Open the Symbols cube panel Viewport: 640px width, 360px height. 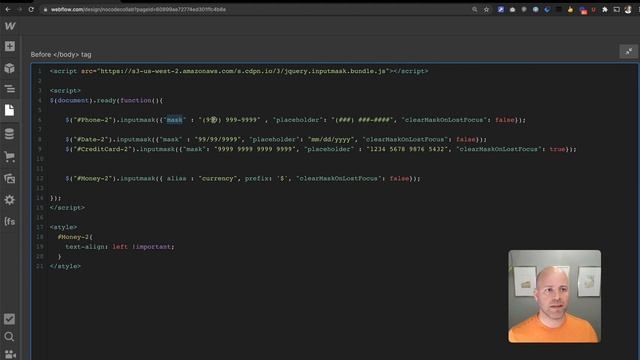(10, 68)
